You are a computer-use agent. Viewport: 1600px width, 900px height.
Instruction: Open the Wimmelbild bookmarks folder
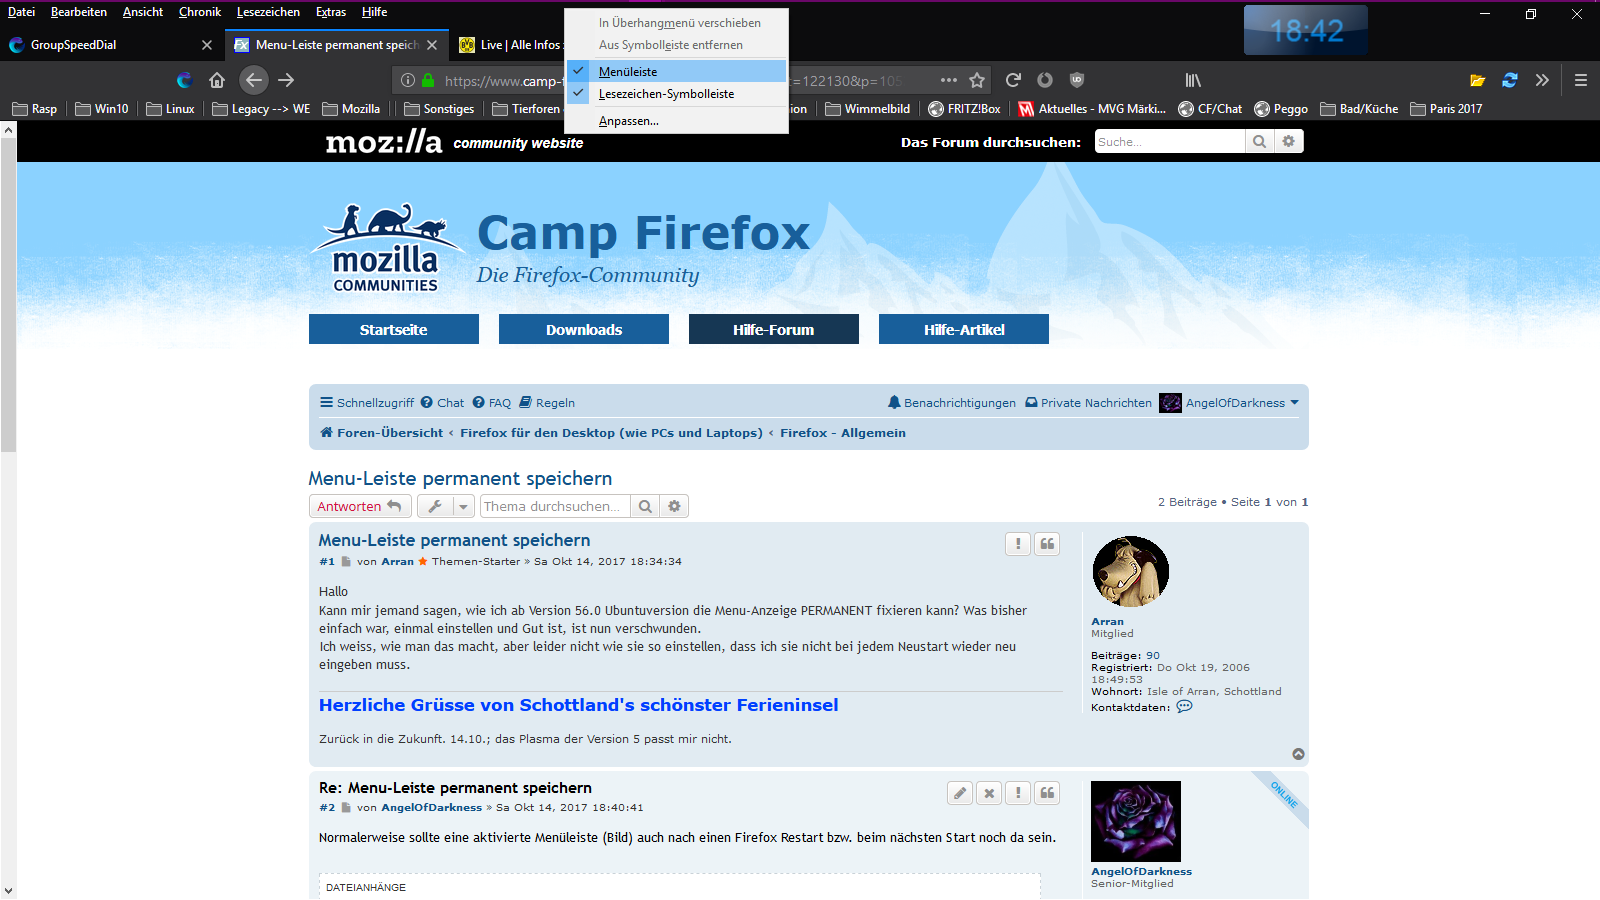pos(867,109)
